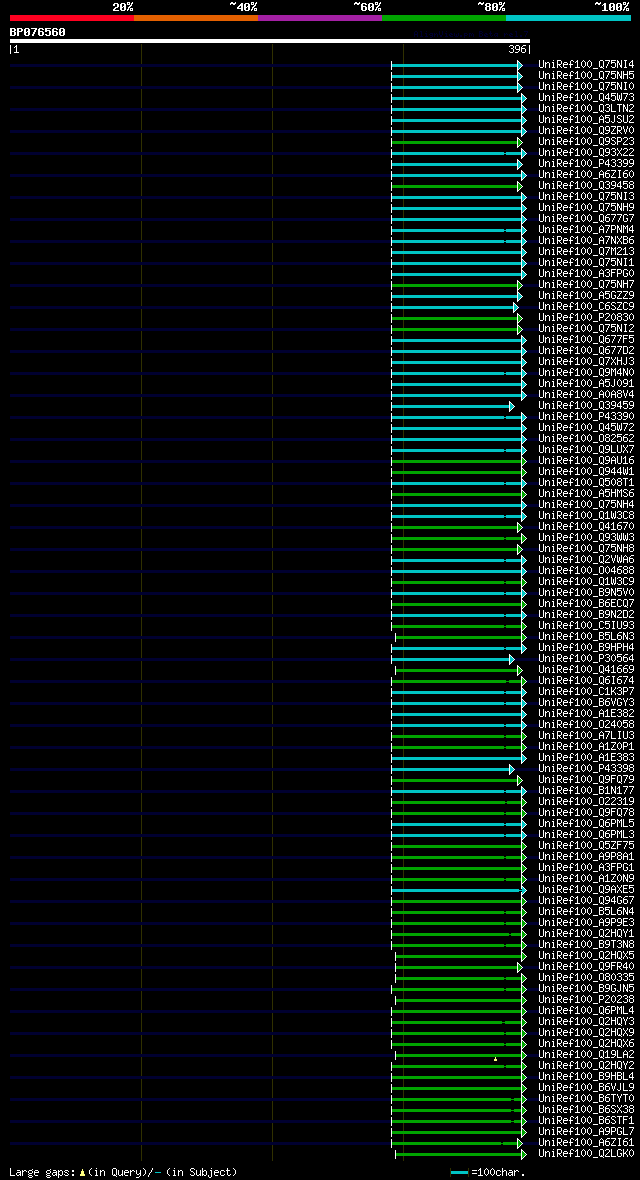This screenshot has height=1180, width=640.
Task: Select label UniRef100_Q41670
Action: click(x=587, y=527)
